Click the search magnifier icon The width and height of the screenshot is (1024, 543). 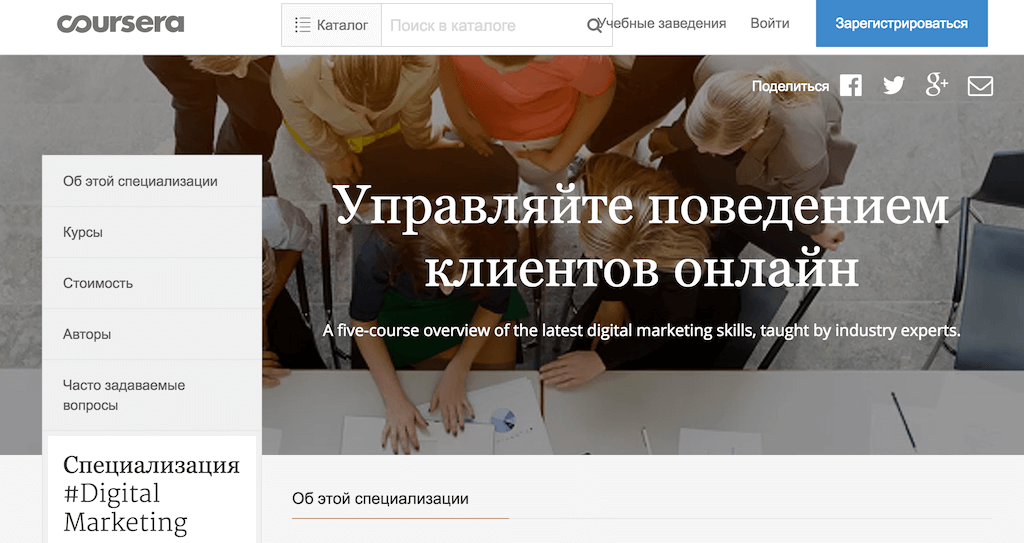(594, 25)
